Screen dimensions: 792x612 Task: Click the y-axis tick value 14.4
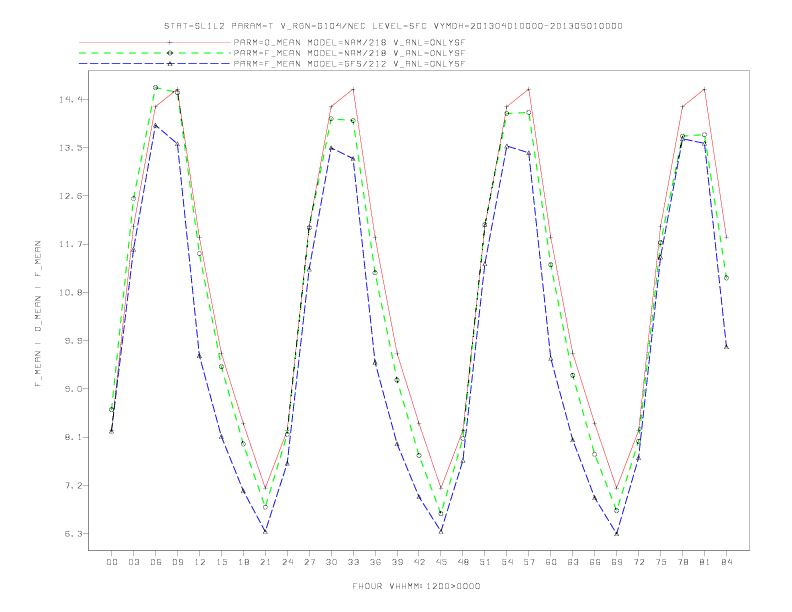coord(70,99)
